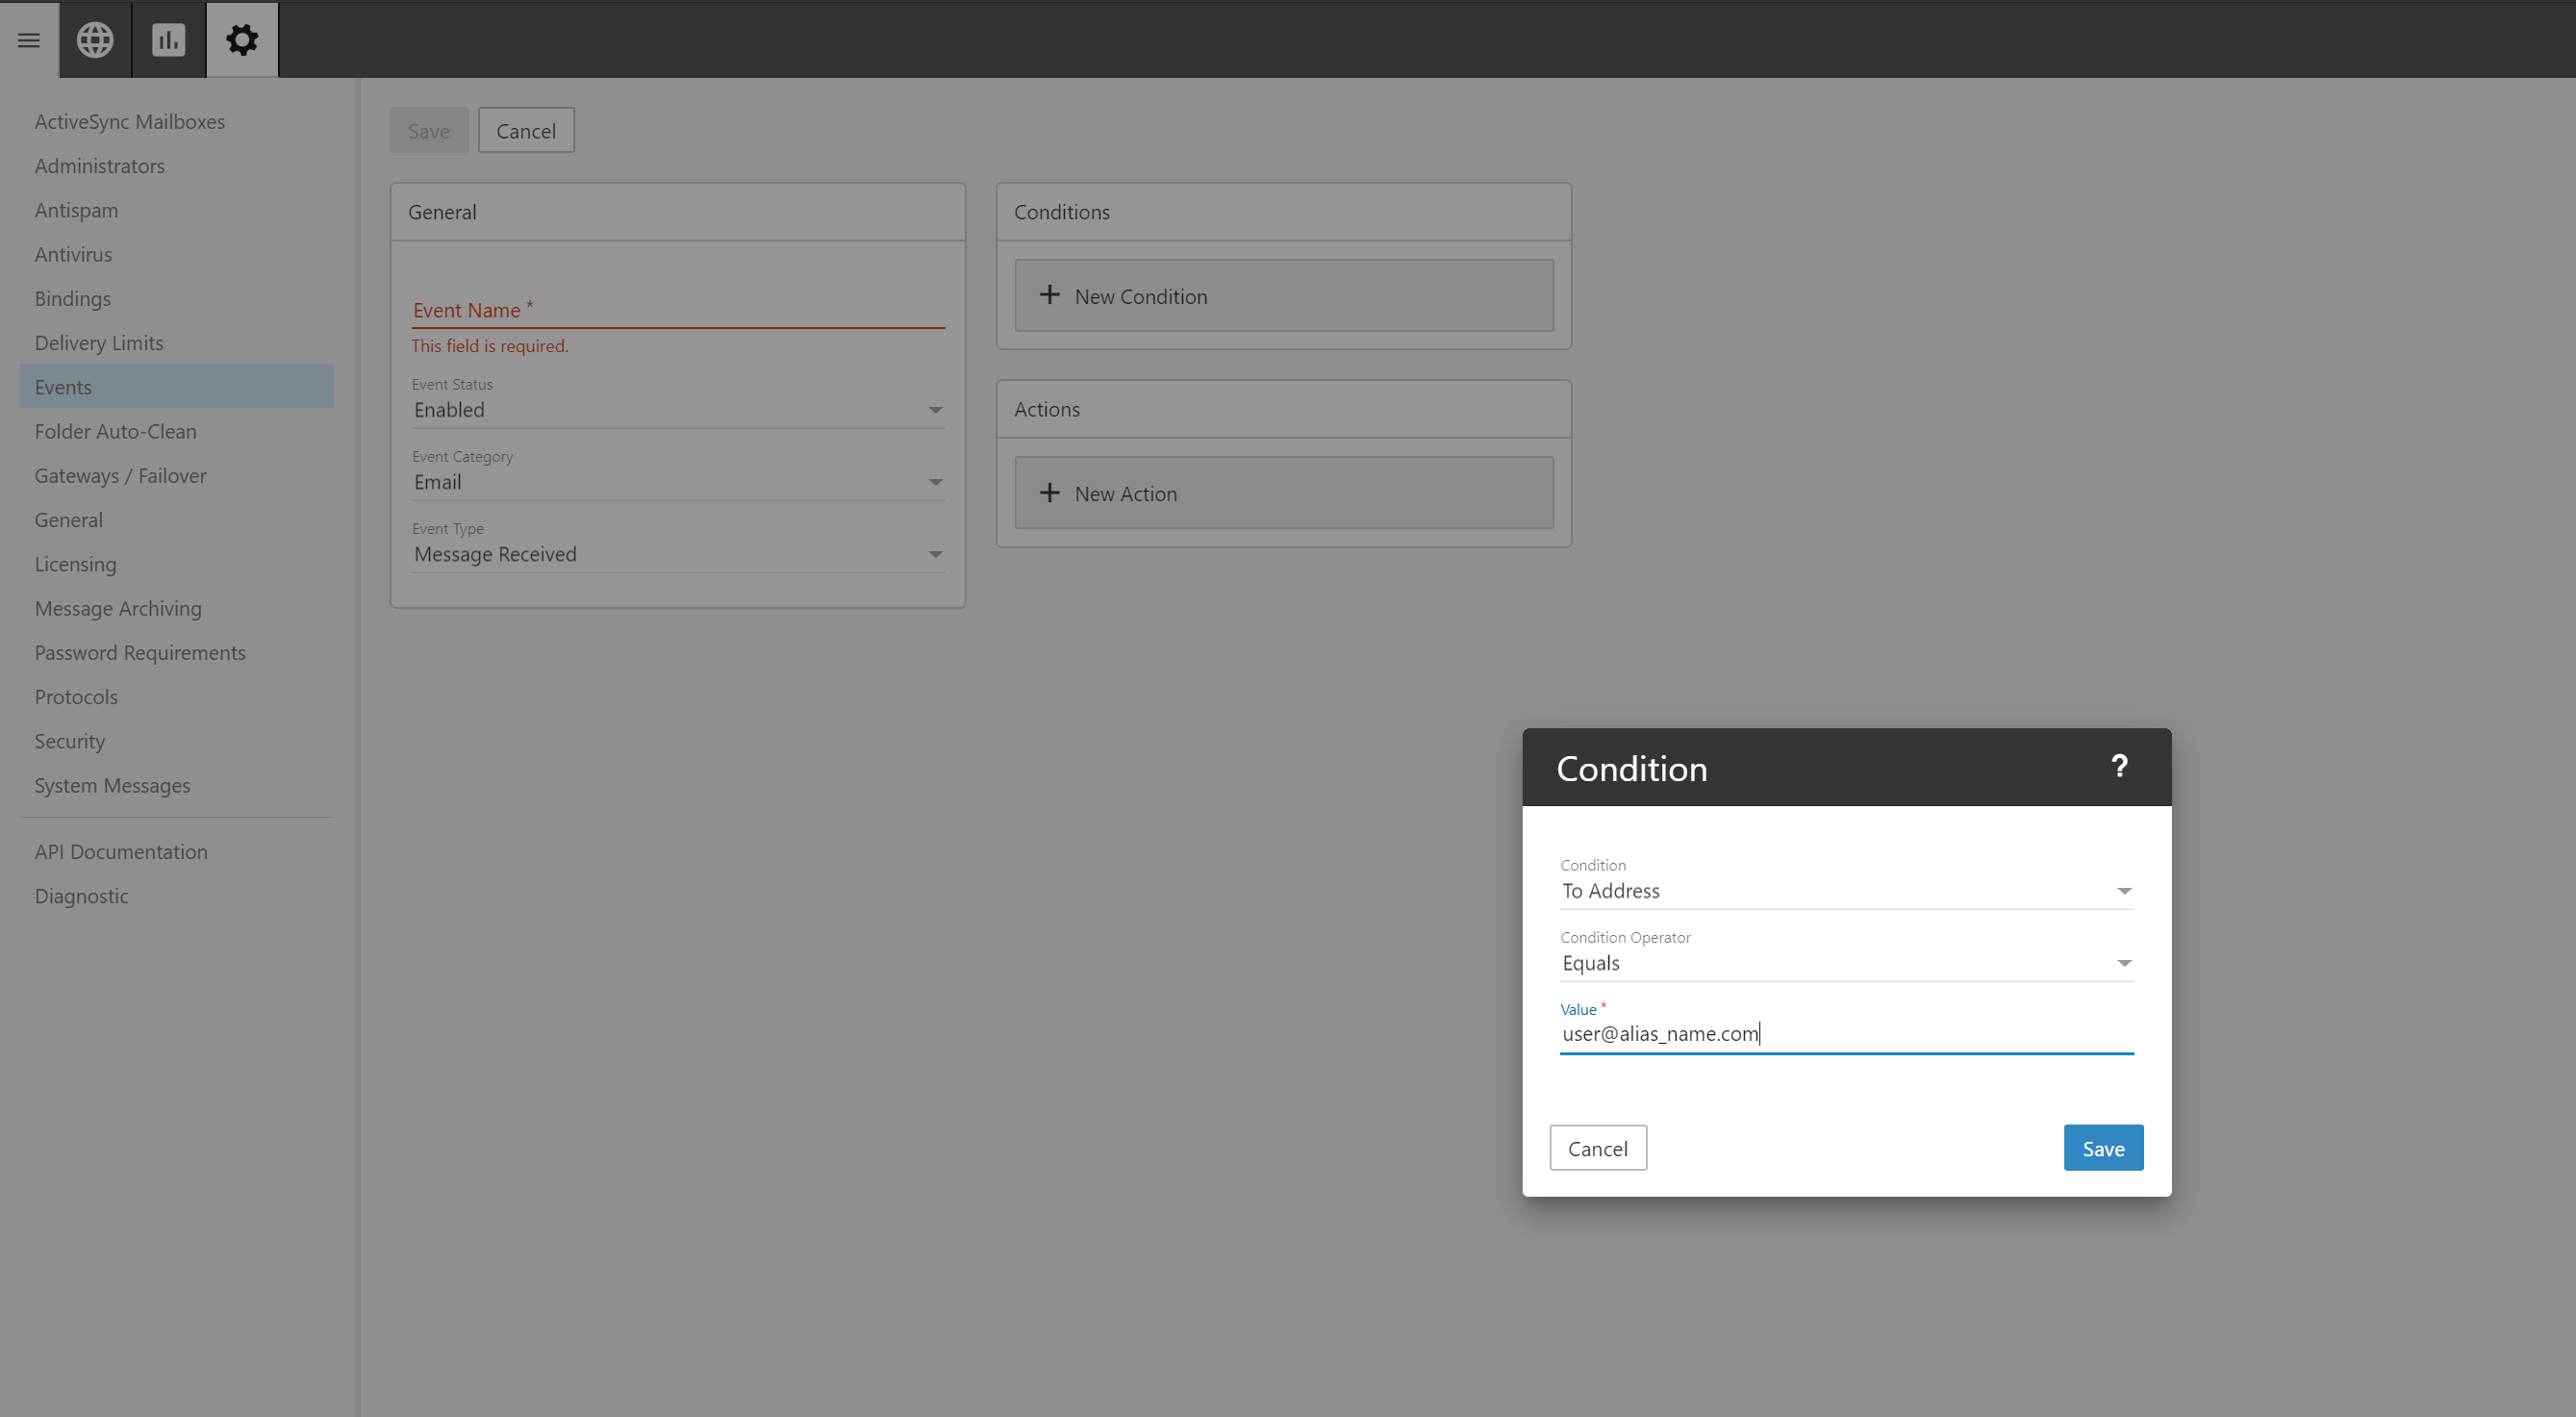2576x1417 pixels.
Task: Expand the Condition dropdown showing To Address
Action: coord(1846,891)
